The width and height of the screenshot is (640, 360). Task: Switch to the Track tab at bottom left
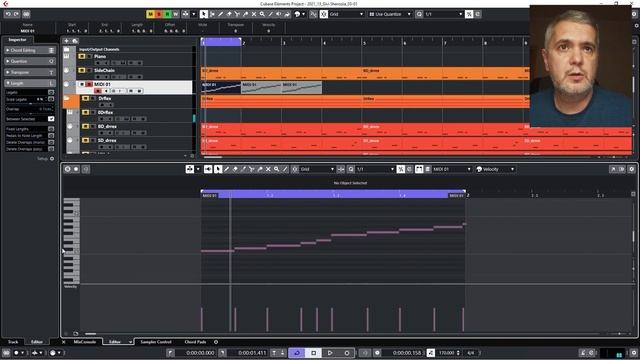[13, 342]
